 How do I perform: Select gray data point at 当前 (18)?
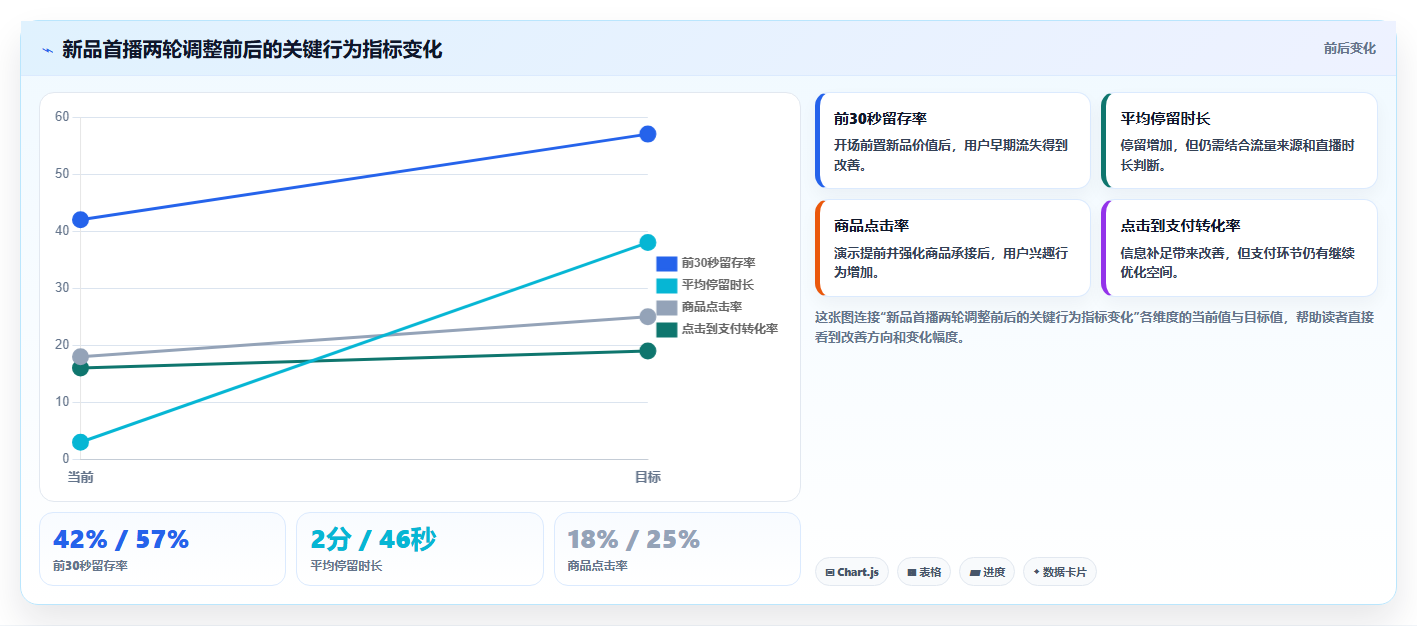pyautogui.click(x=81, y=356)
